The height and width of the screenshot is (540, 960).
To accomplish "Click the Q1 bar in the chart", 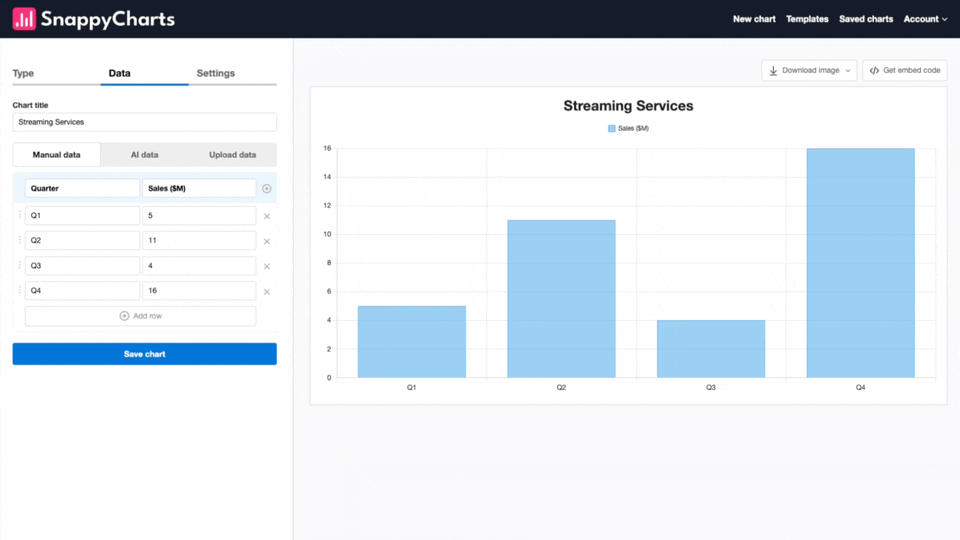I will point(411,342).
